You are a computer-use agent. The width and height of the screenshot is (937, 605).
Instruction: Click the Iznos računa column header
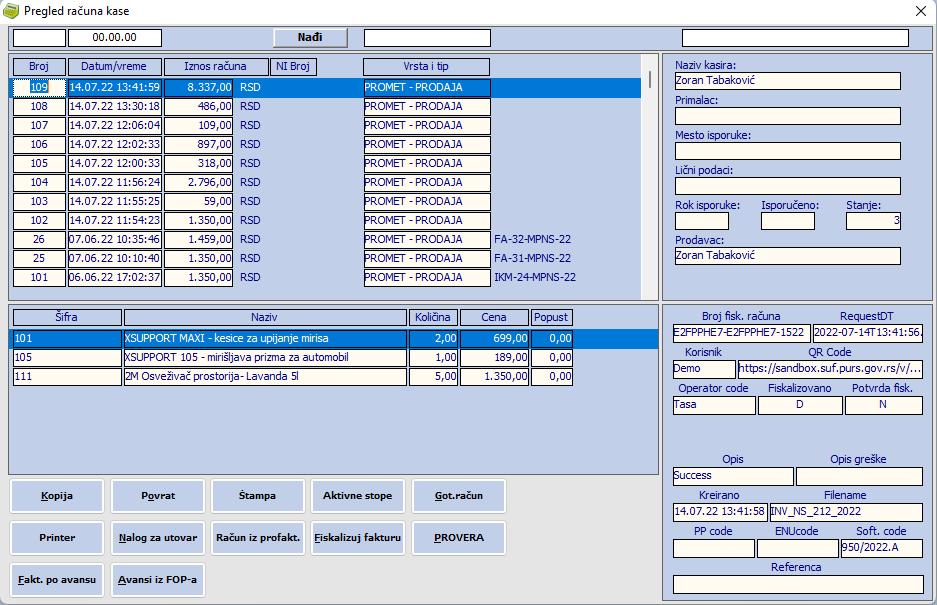[215, 66]
